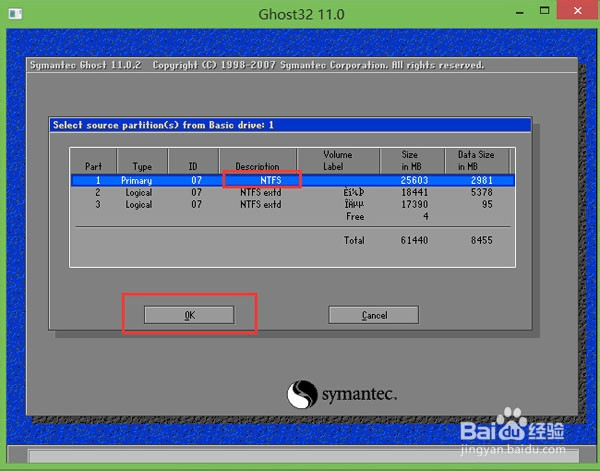600x471 pixels.
Task: Click the 2981 data size value
Action: (x=482, y=180)
